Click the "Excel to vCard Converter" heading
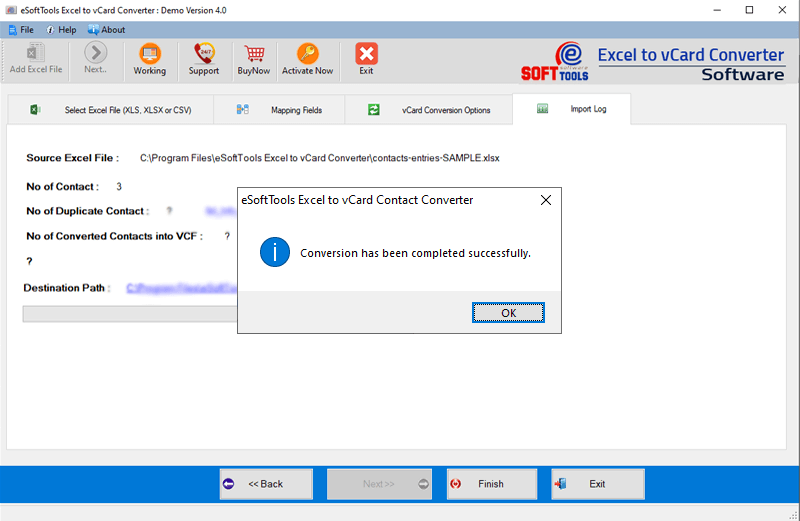The height and width of the screenshot is (521, 800). click(691, 55)
